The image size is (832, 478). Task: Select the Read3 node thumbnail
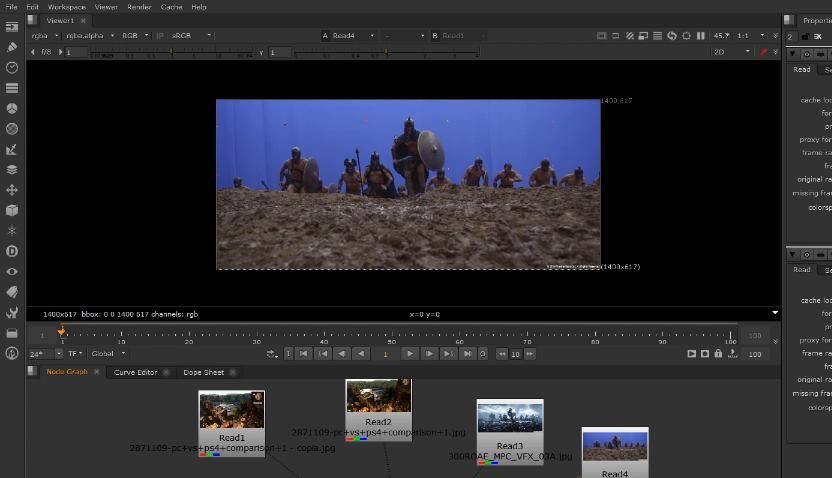pyautogui.click(x=510, y=416)
